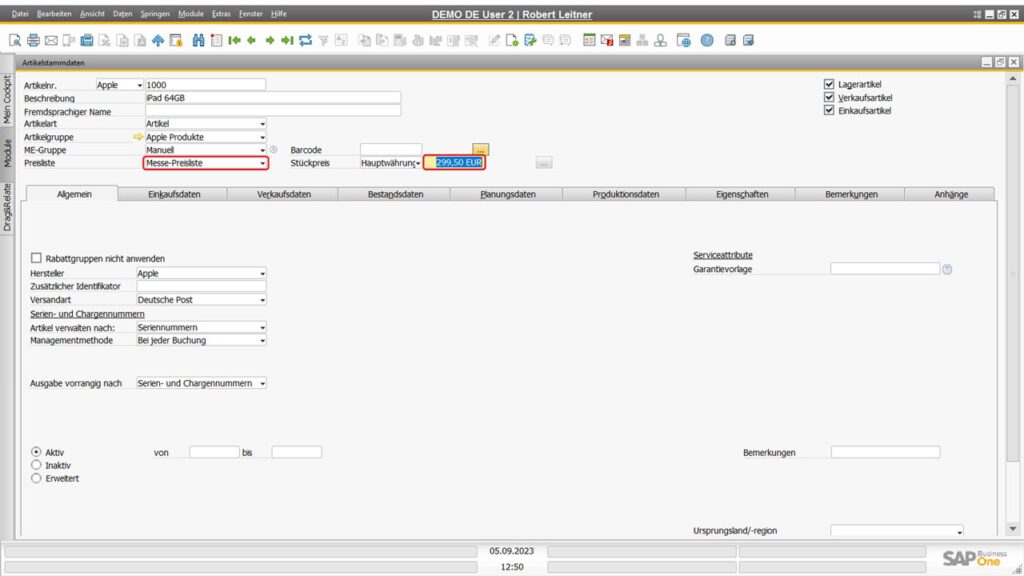Open the Hauptwährung currency dropdown
1024x576 pixels.
(x=391, y=163)
